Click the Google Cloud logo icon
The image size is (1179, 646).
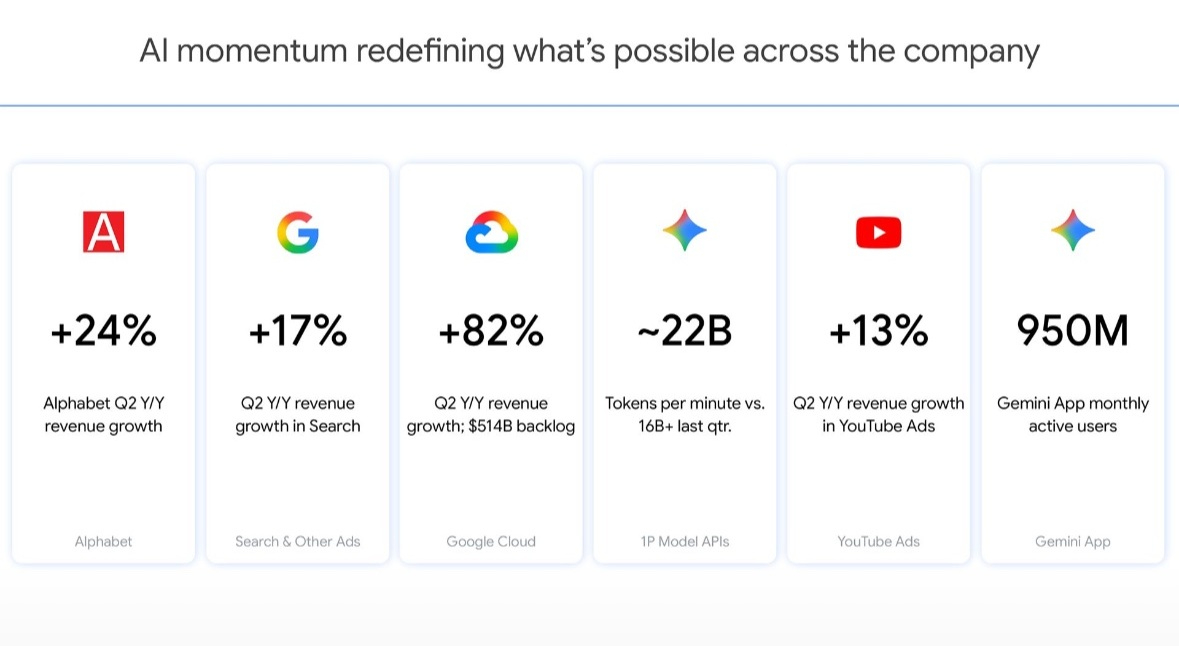[x=491, y=232]
